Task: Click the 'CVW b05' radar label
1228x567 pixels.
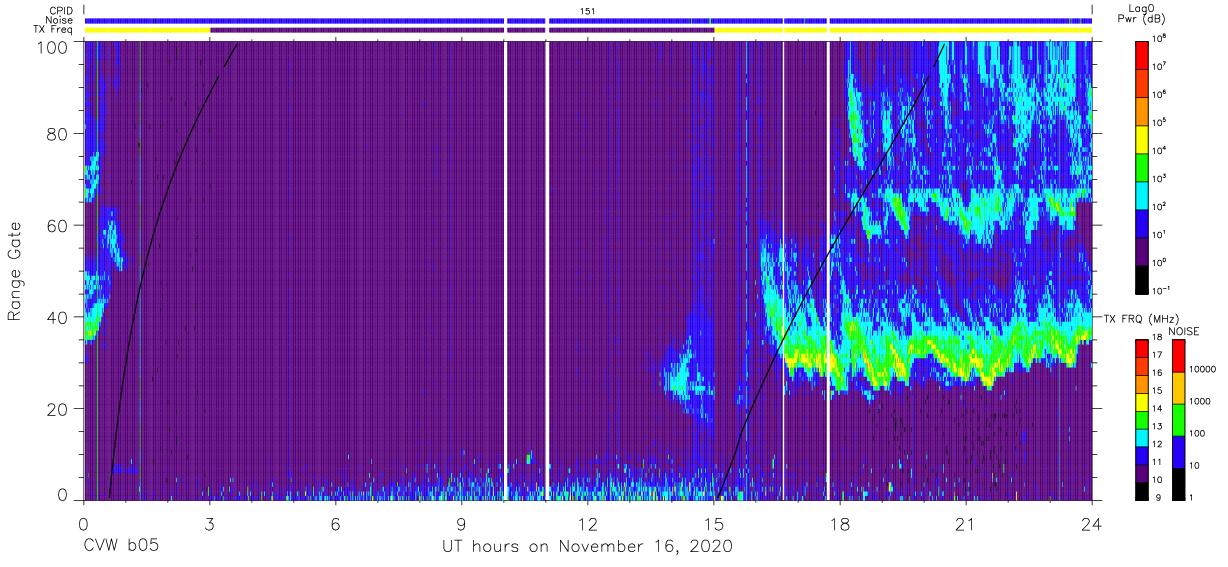Action: (121, 547)
